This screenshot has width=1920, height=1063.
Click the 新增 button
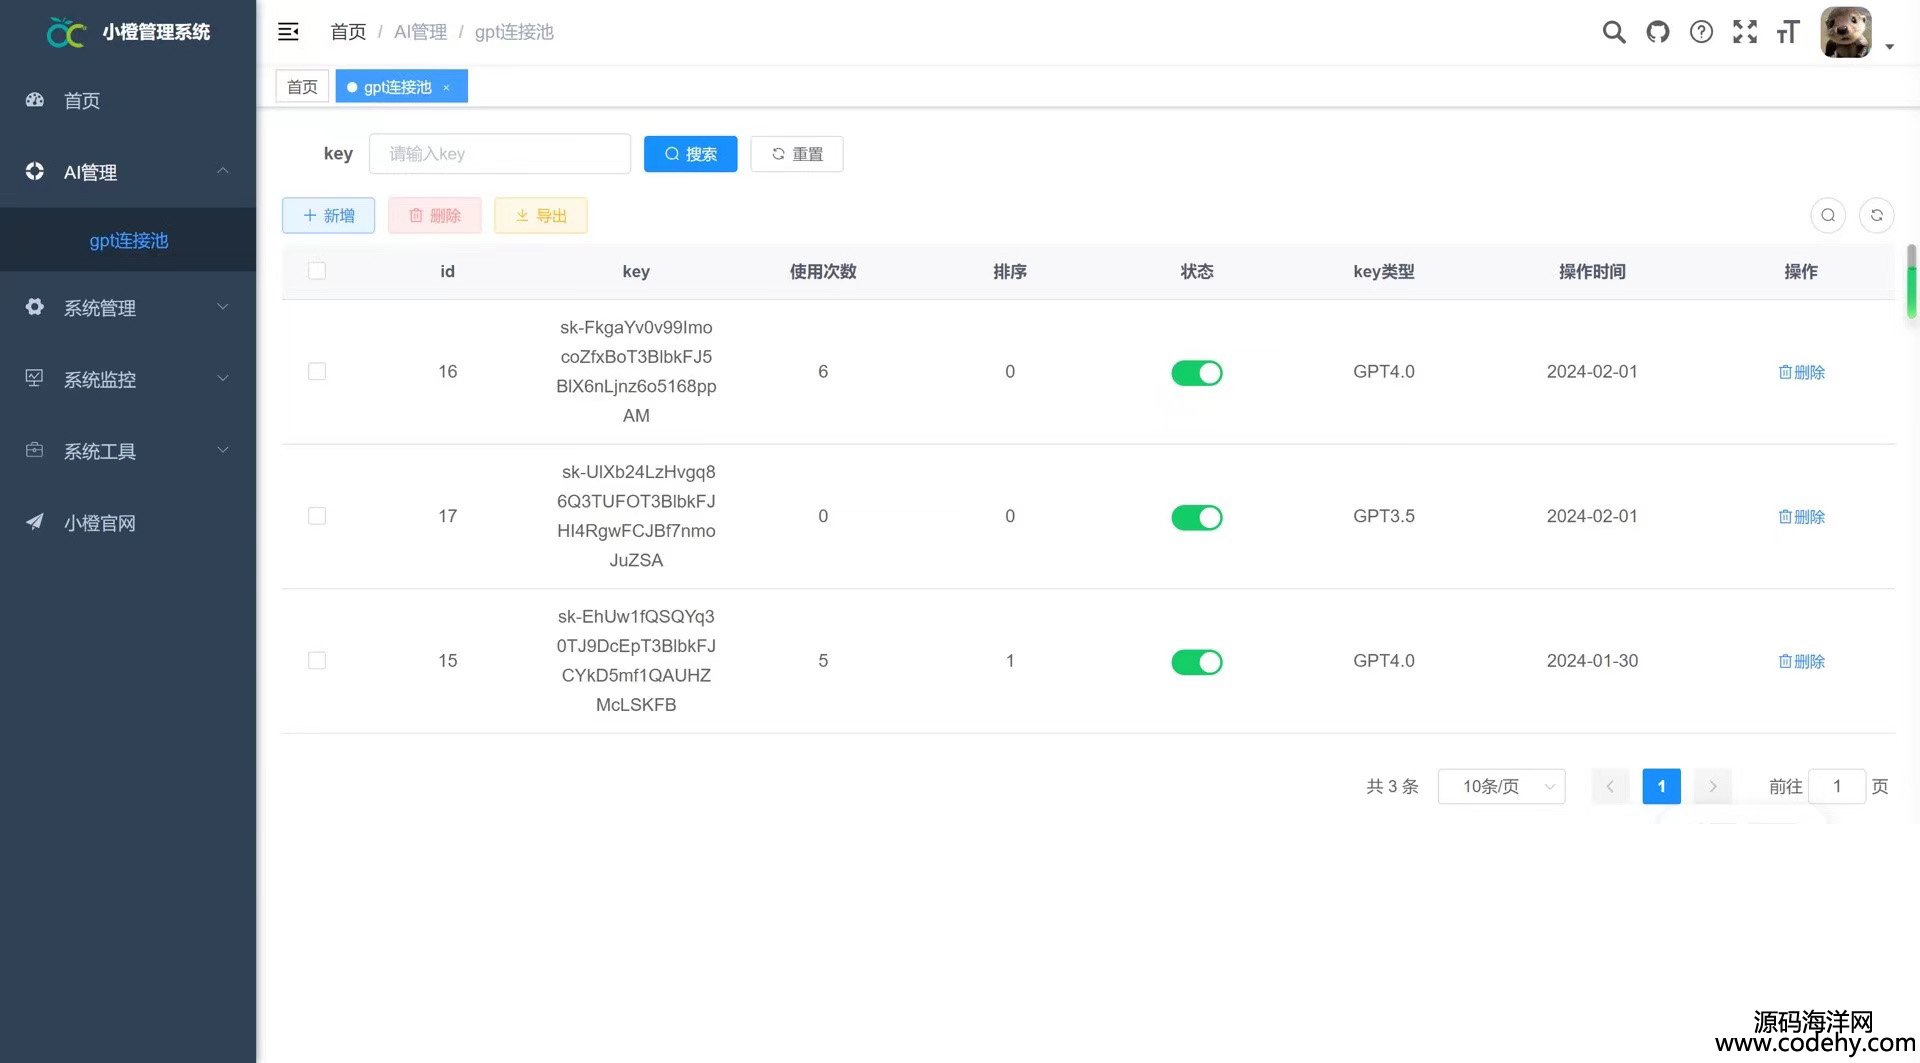pos(328,216)
